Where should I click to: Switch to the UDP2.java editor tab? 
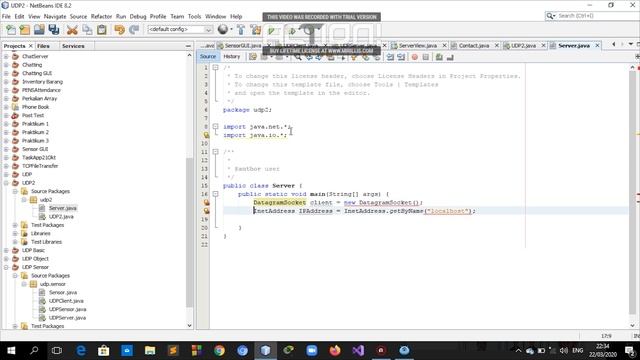point(523,46)
